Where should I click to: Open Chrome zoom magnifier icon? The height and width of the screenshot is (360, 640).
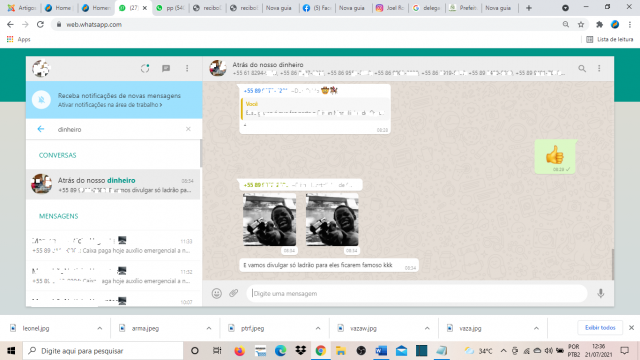point(566,24)
